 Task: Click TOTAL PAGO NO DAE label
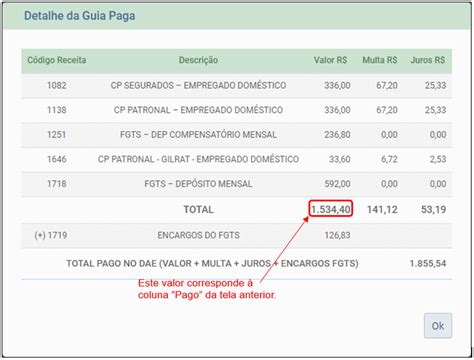212,263
